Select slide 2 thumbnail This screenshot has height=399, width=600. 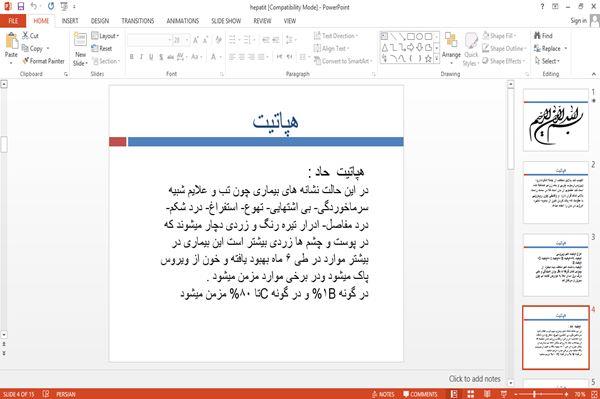(x=556, y=193)
